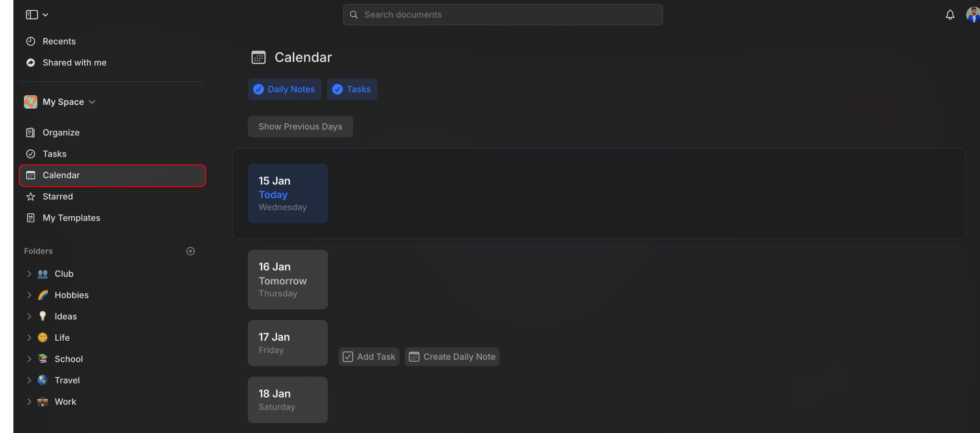Image resolution: width=980 pixels, height=433 pixels.
Task: Open My Templates in sidebar
Action: tap(70, 218)
